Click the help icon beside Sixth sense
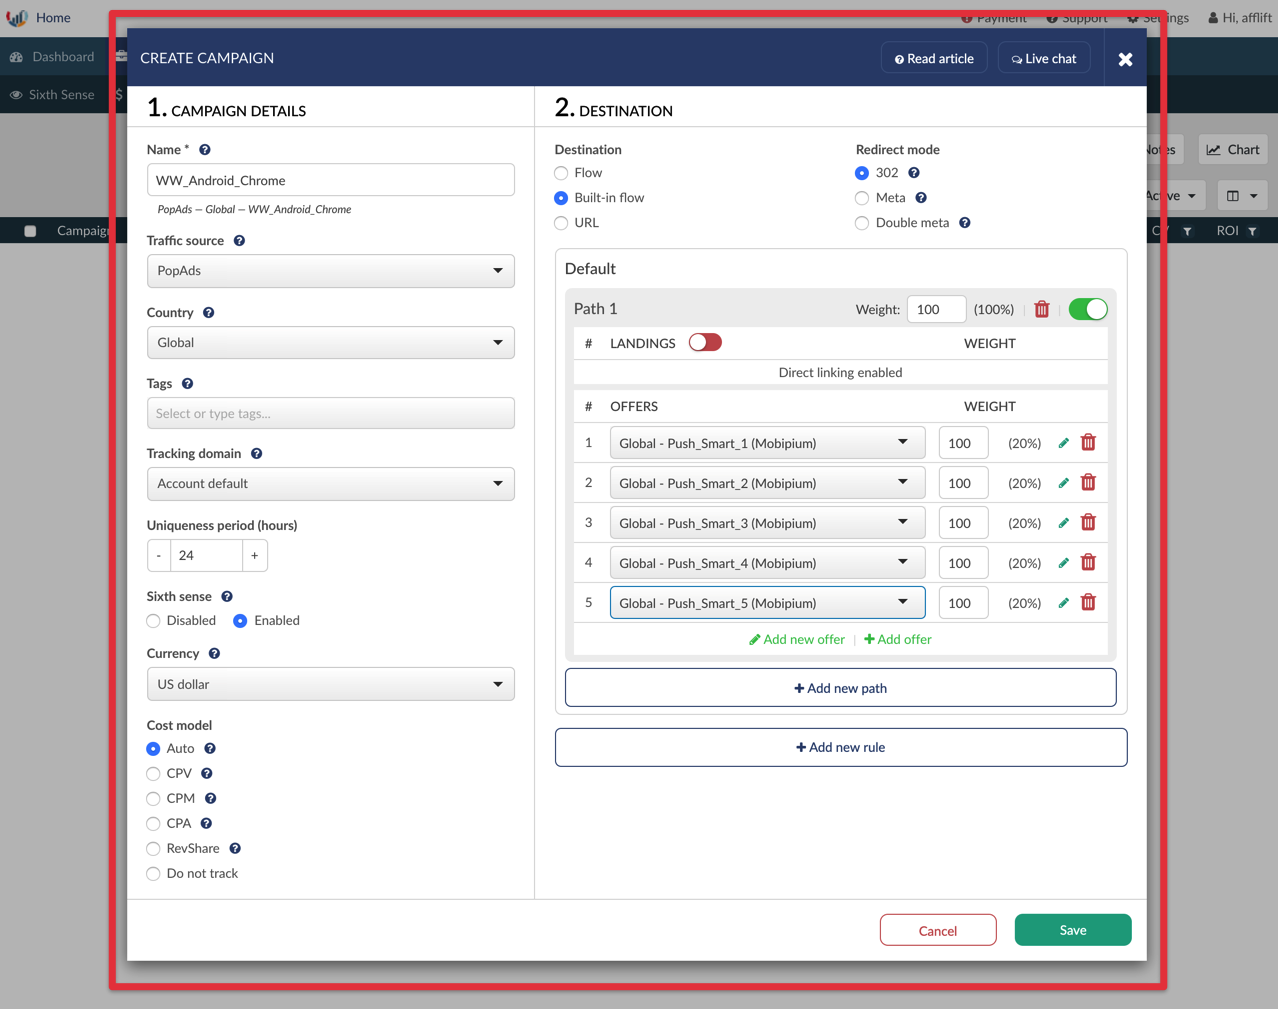The height and width of the screenshot is (1009, 1278). (227, 597)
